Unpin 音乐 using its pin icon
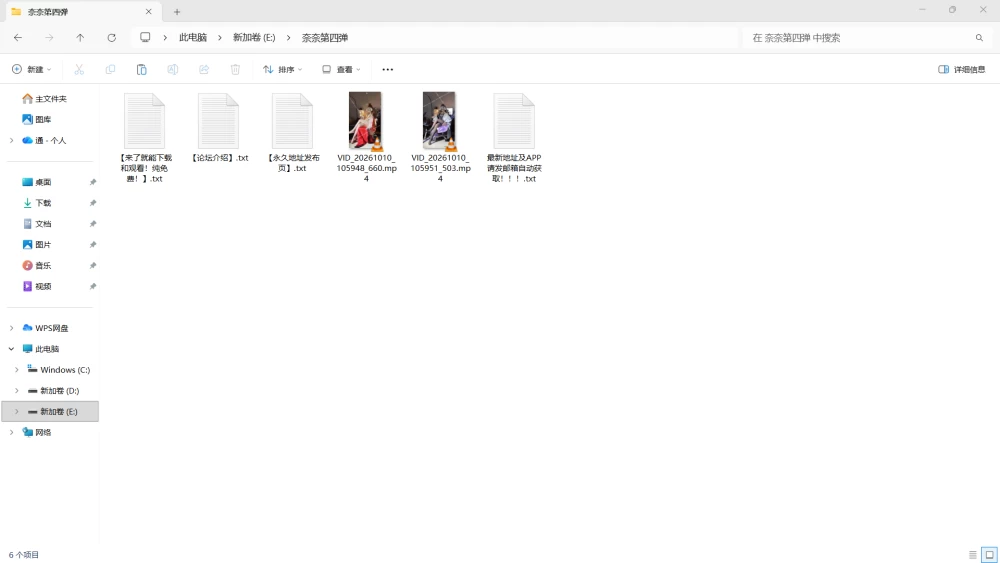Image resolution: width=1000 pixels, height=563 pixels. point(92,265)
